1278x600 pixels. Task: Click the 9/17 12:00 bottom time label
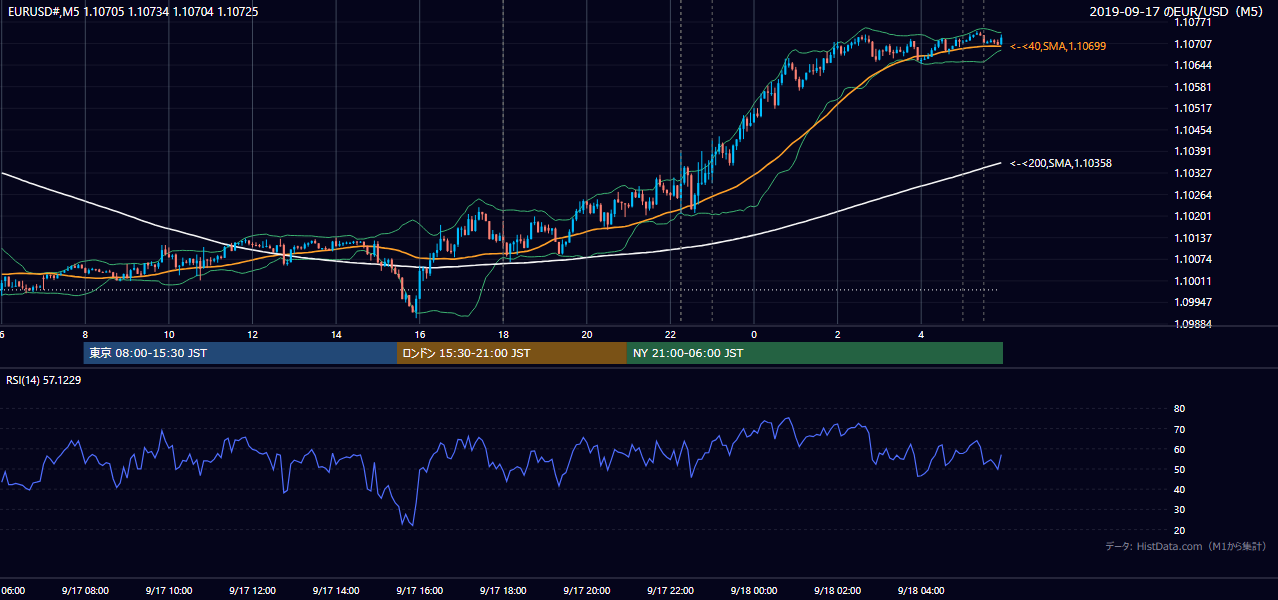pyautogui.click(x=252, y=591)
